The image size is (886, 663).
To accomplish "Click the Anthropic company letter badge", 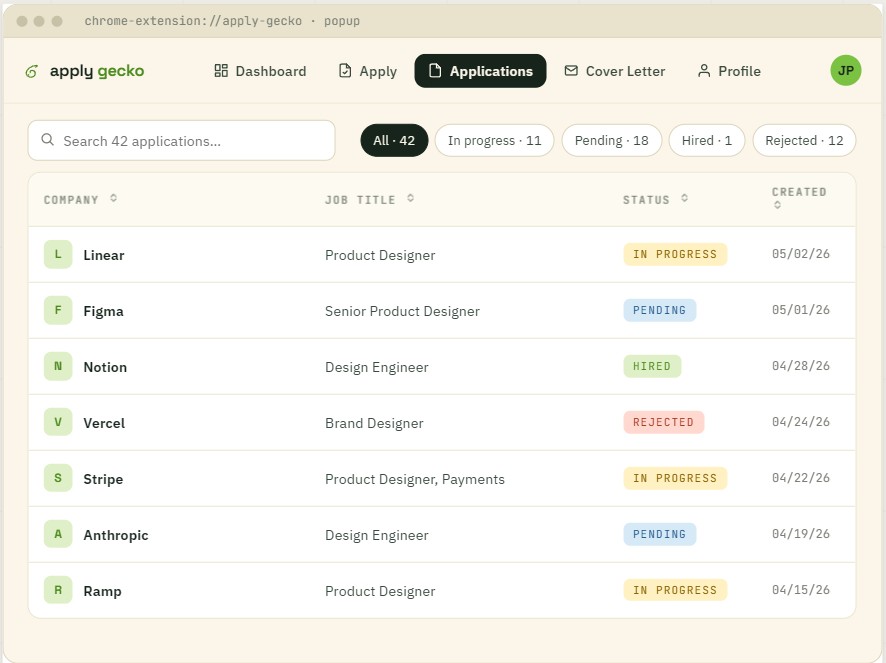I will [x=58, y=534].
